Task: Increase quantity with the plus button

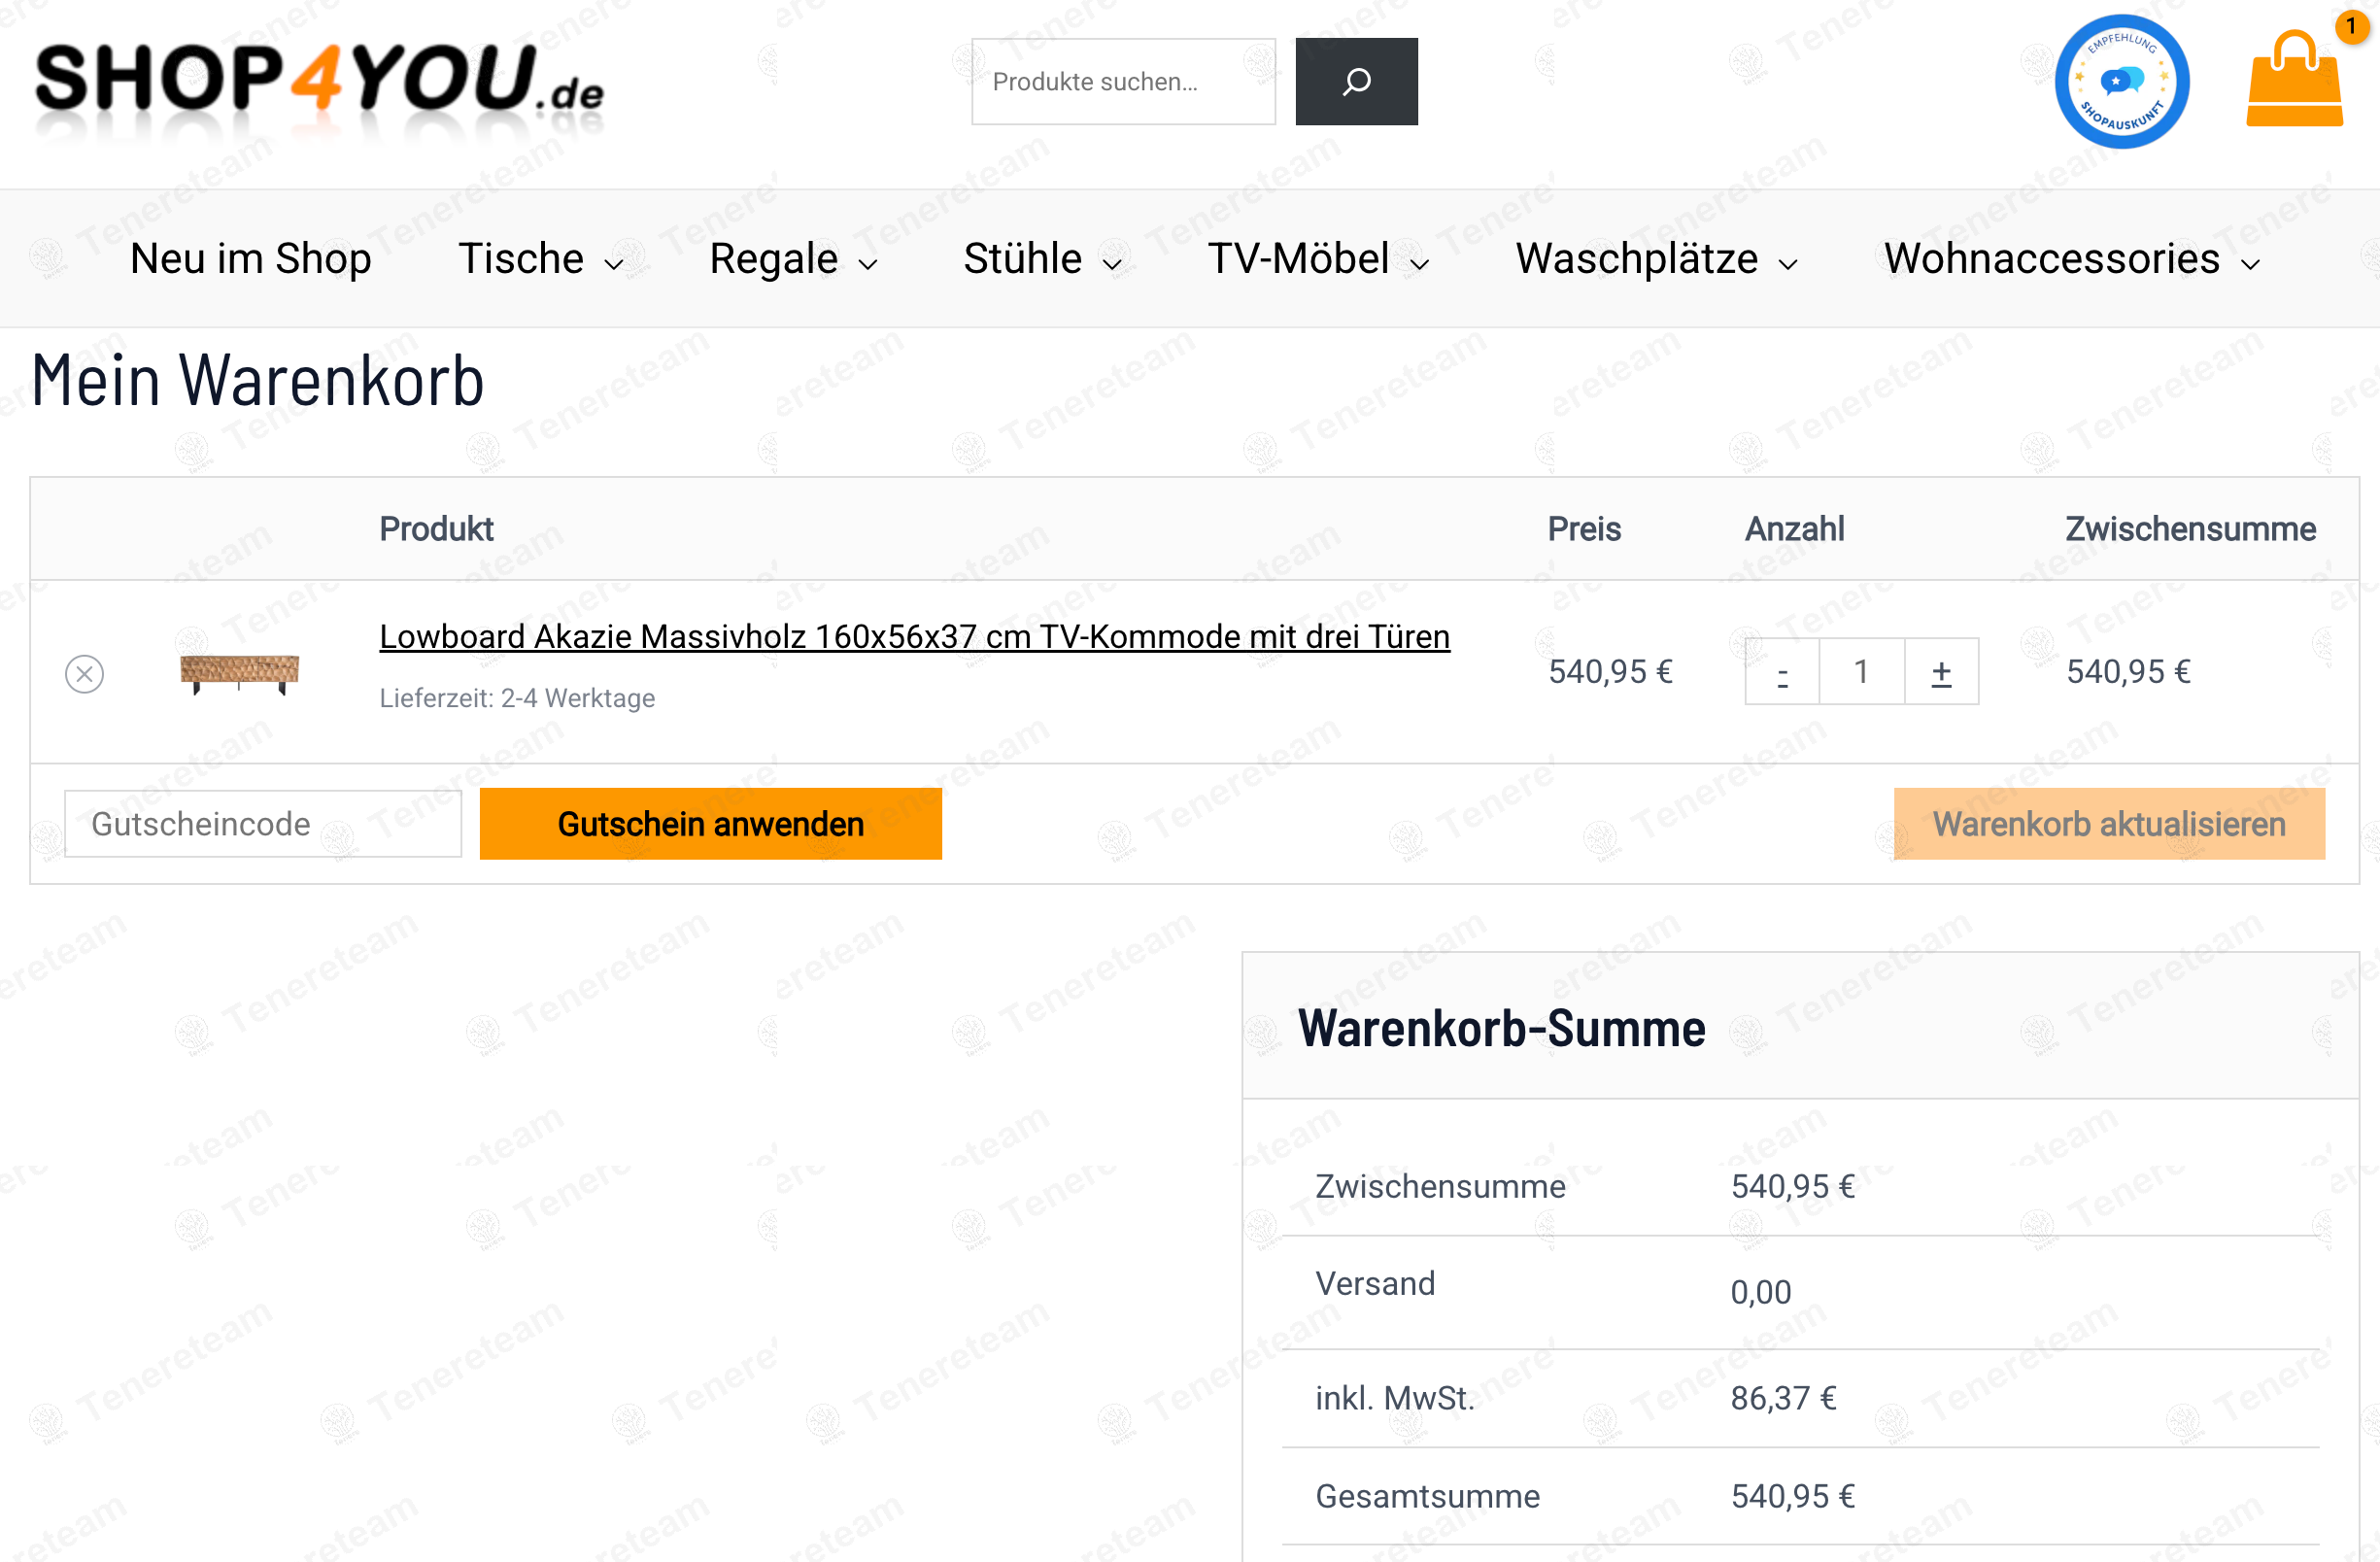Action: pyautogui.click(x=1941, y=672)
